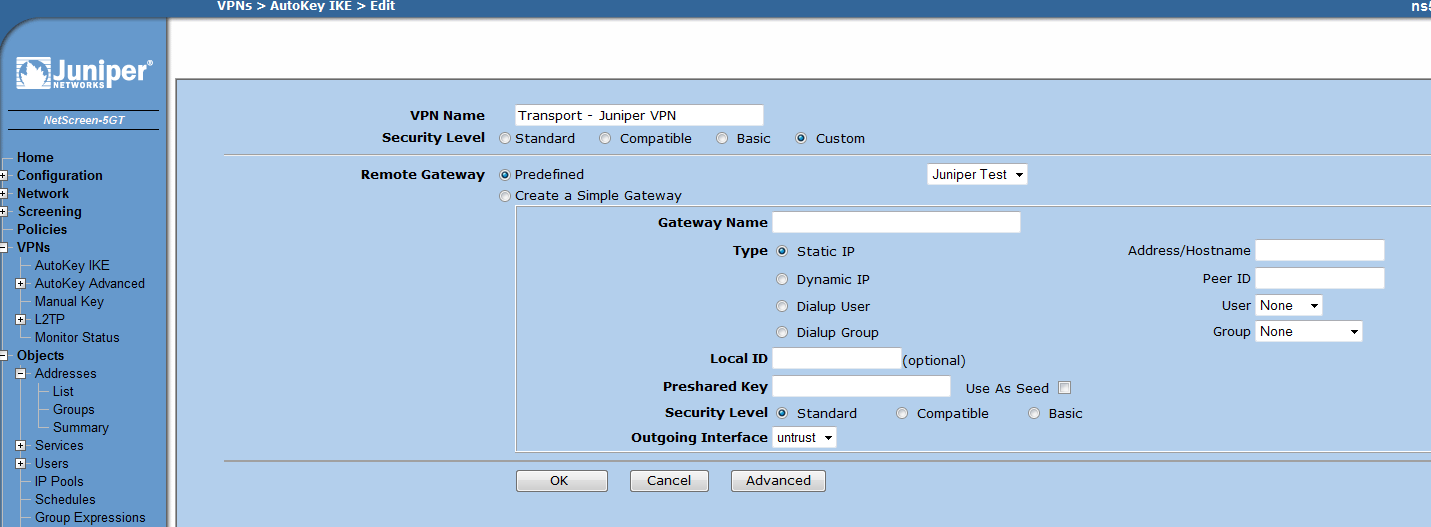Open the Juniper Test gateway dropdown

[977, 175]
